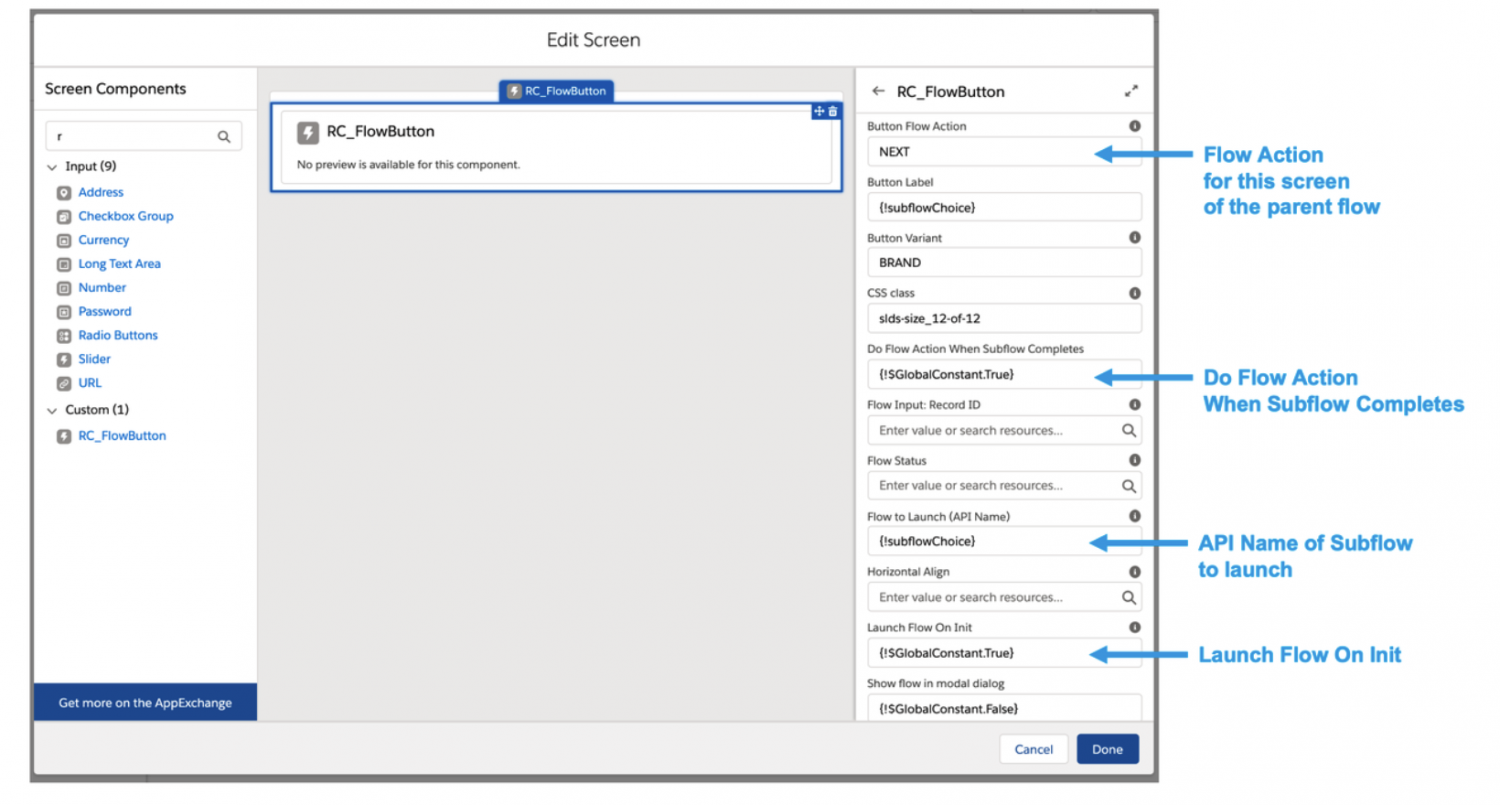Click the RC_FlowButton lightning icon under Custom
Image resolution: width=1500 pixels, height=805 pixels.
pyautogui.click(x=63, y=436)
